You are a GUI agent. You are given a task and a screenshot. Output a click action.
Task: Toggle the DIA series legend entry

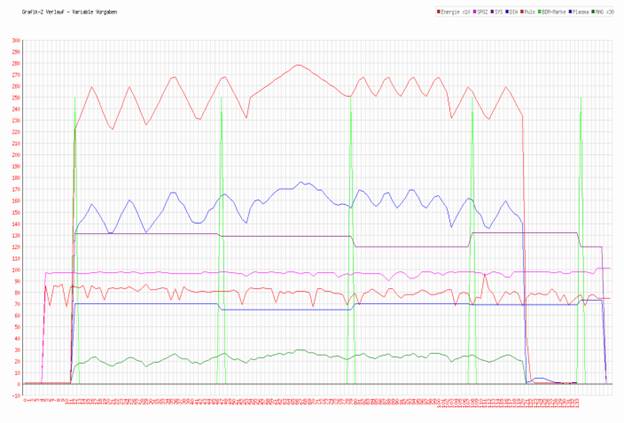(x=515, y=12)
